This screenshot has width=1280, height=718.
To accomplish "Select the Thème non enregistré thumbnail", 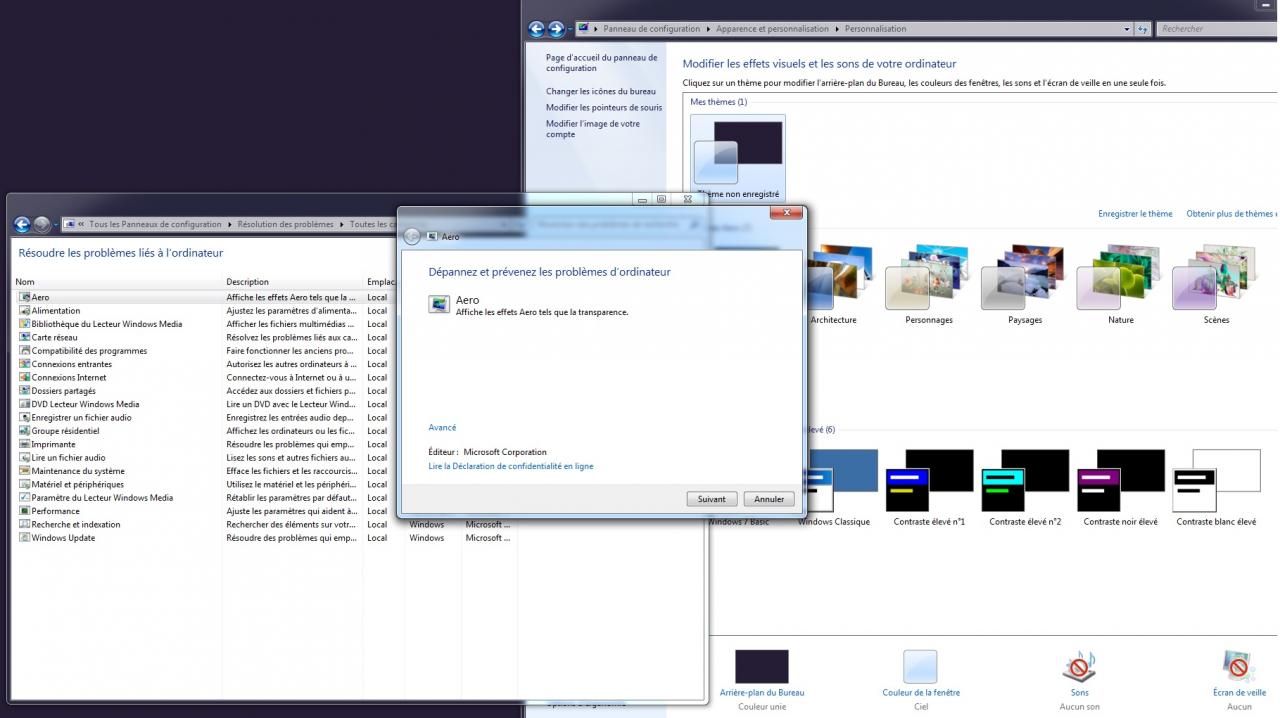I will pos(738,158).
